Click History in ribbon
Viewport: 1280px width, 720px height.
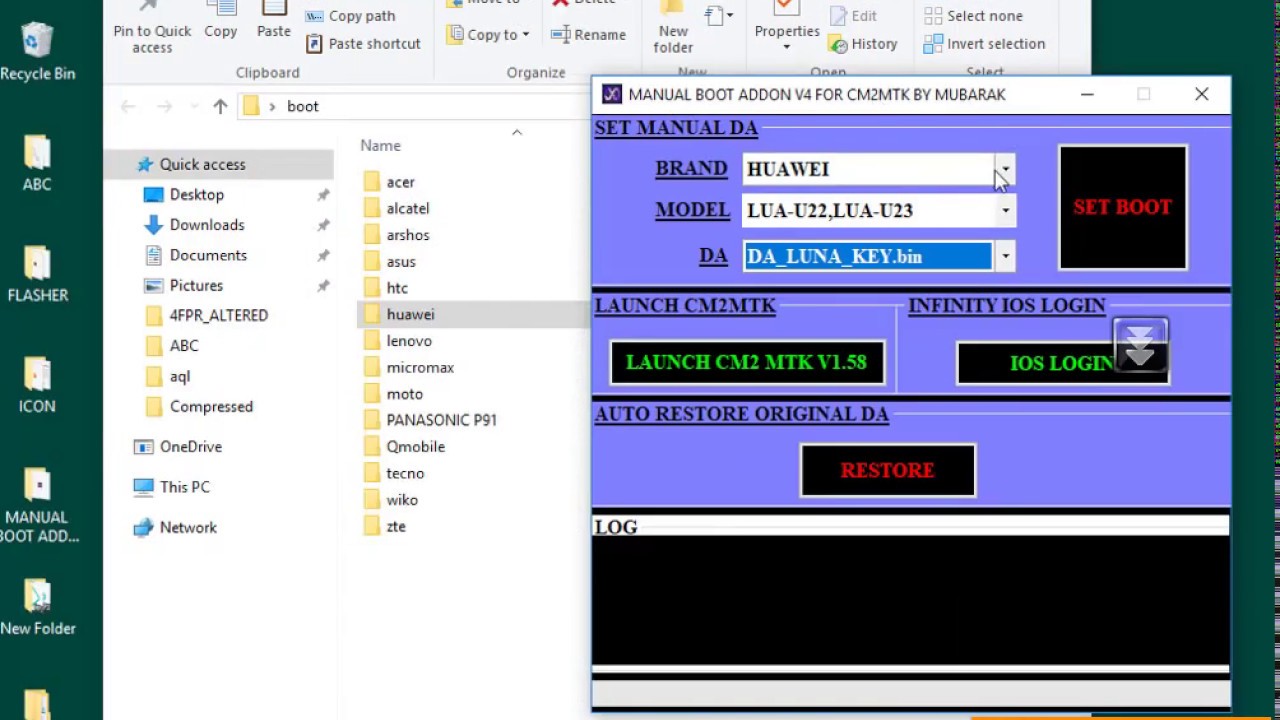864,44
